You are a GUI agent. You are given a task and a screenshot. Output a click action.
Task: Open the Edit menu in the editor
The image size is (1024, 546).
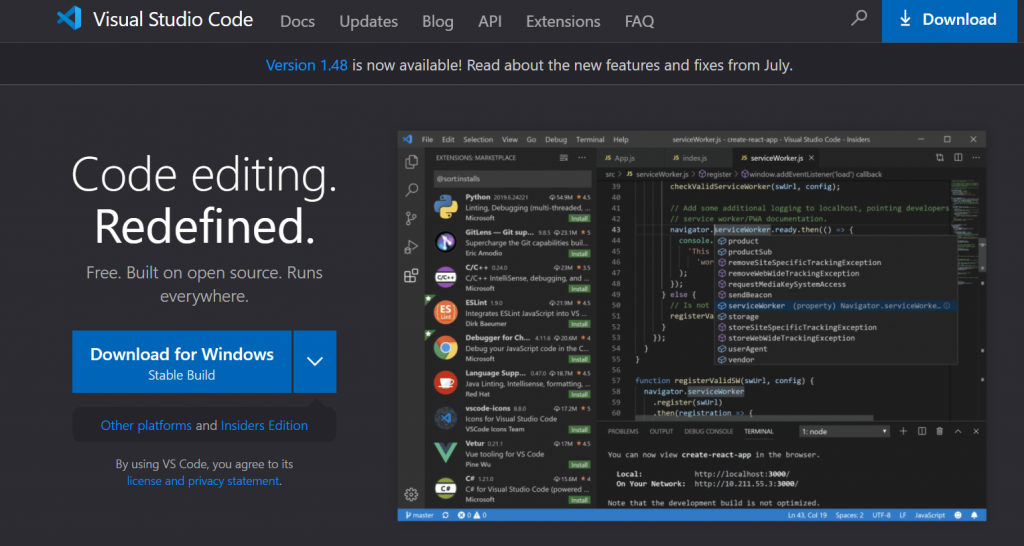pyautogui.click(x=448, y=140)
